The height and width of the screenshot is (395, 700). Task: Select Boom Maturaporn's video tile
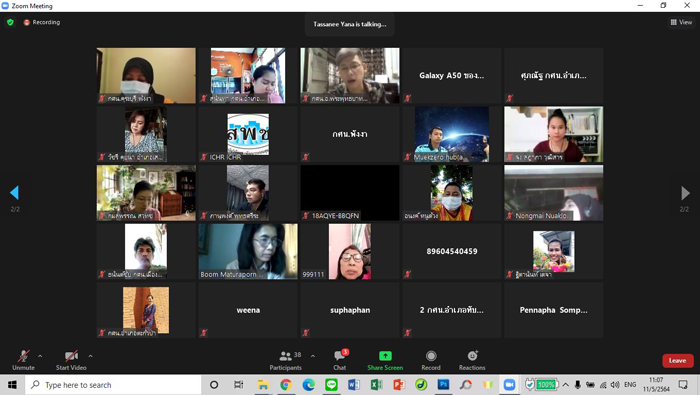pyautogui.click(x=248, y=251)
